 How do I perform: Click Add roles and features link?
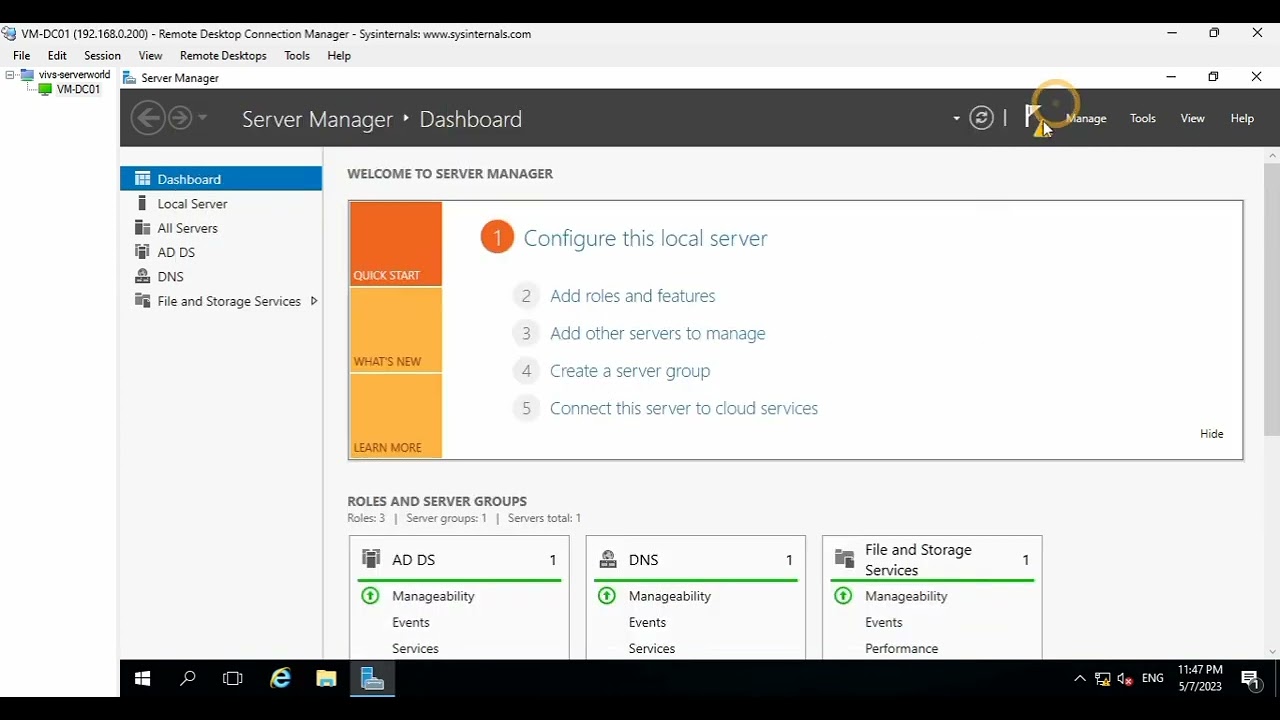click(632, 296)
